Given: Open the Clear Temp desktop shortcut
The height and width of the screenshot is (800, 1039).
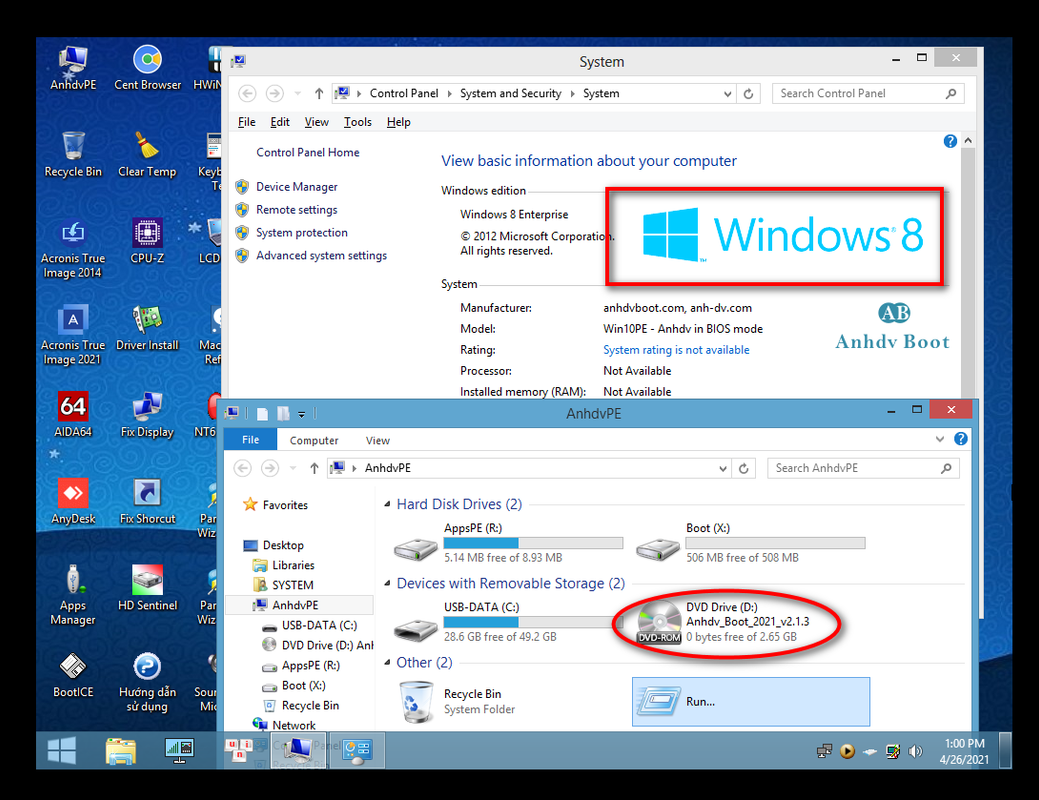Looking at the screenshot, I should tap(147, 154).
